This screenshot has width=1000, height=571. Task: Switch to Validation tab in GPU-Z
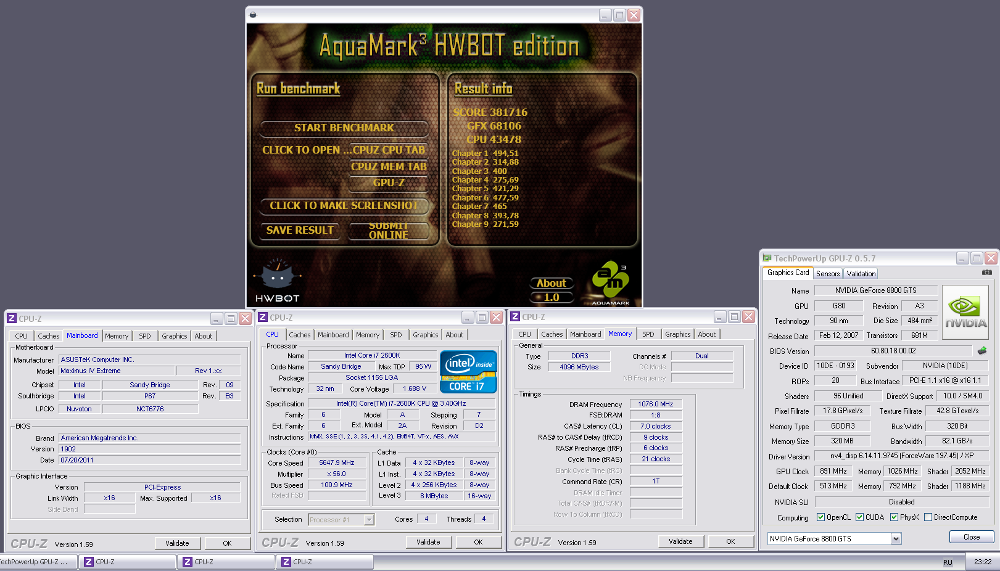click(x=860, y=274)
